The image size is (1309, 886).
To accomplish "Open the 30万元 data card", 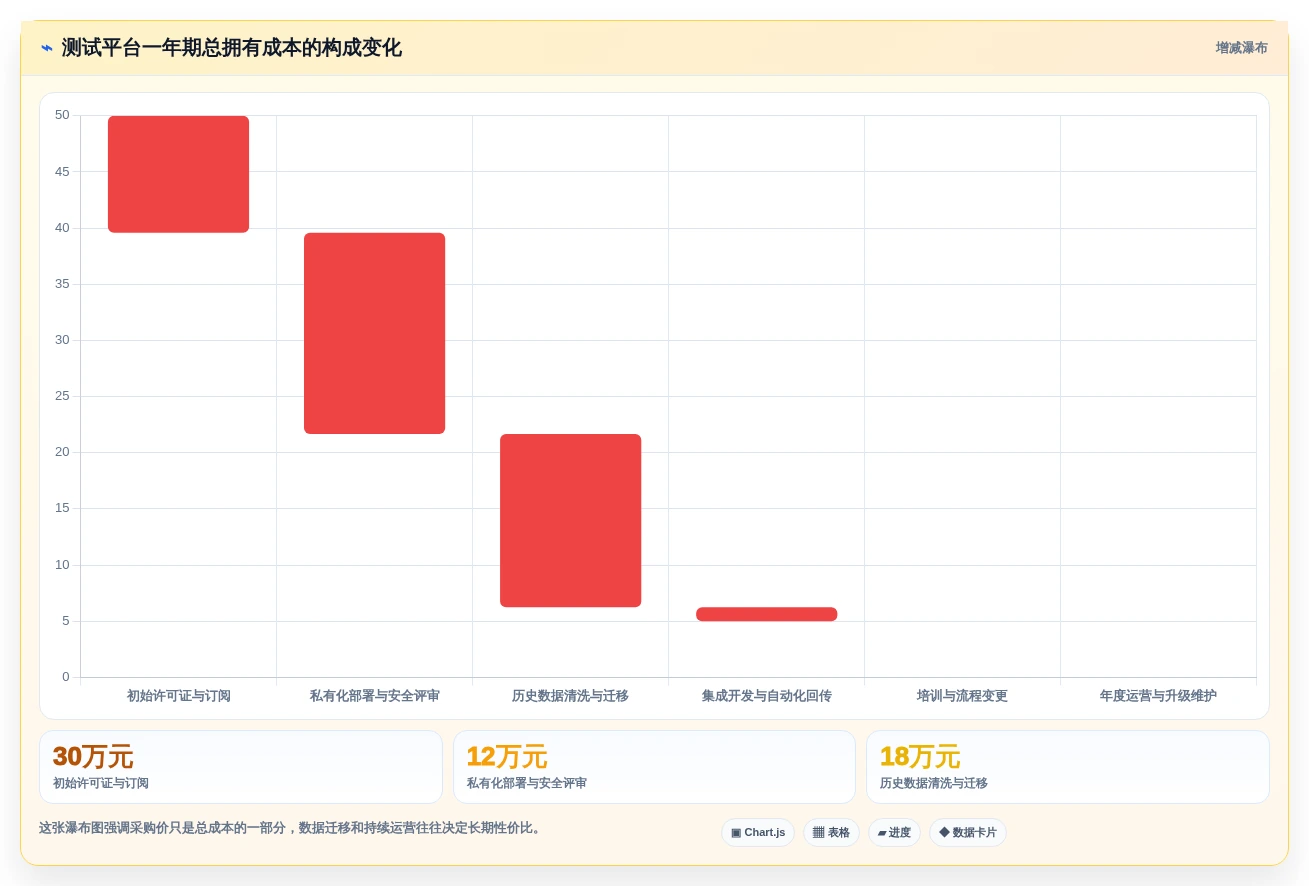I will pyautogui.click(x=241, y=767).
